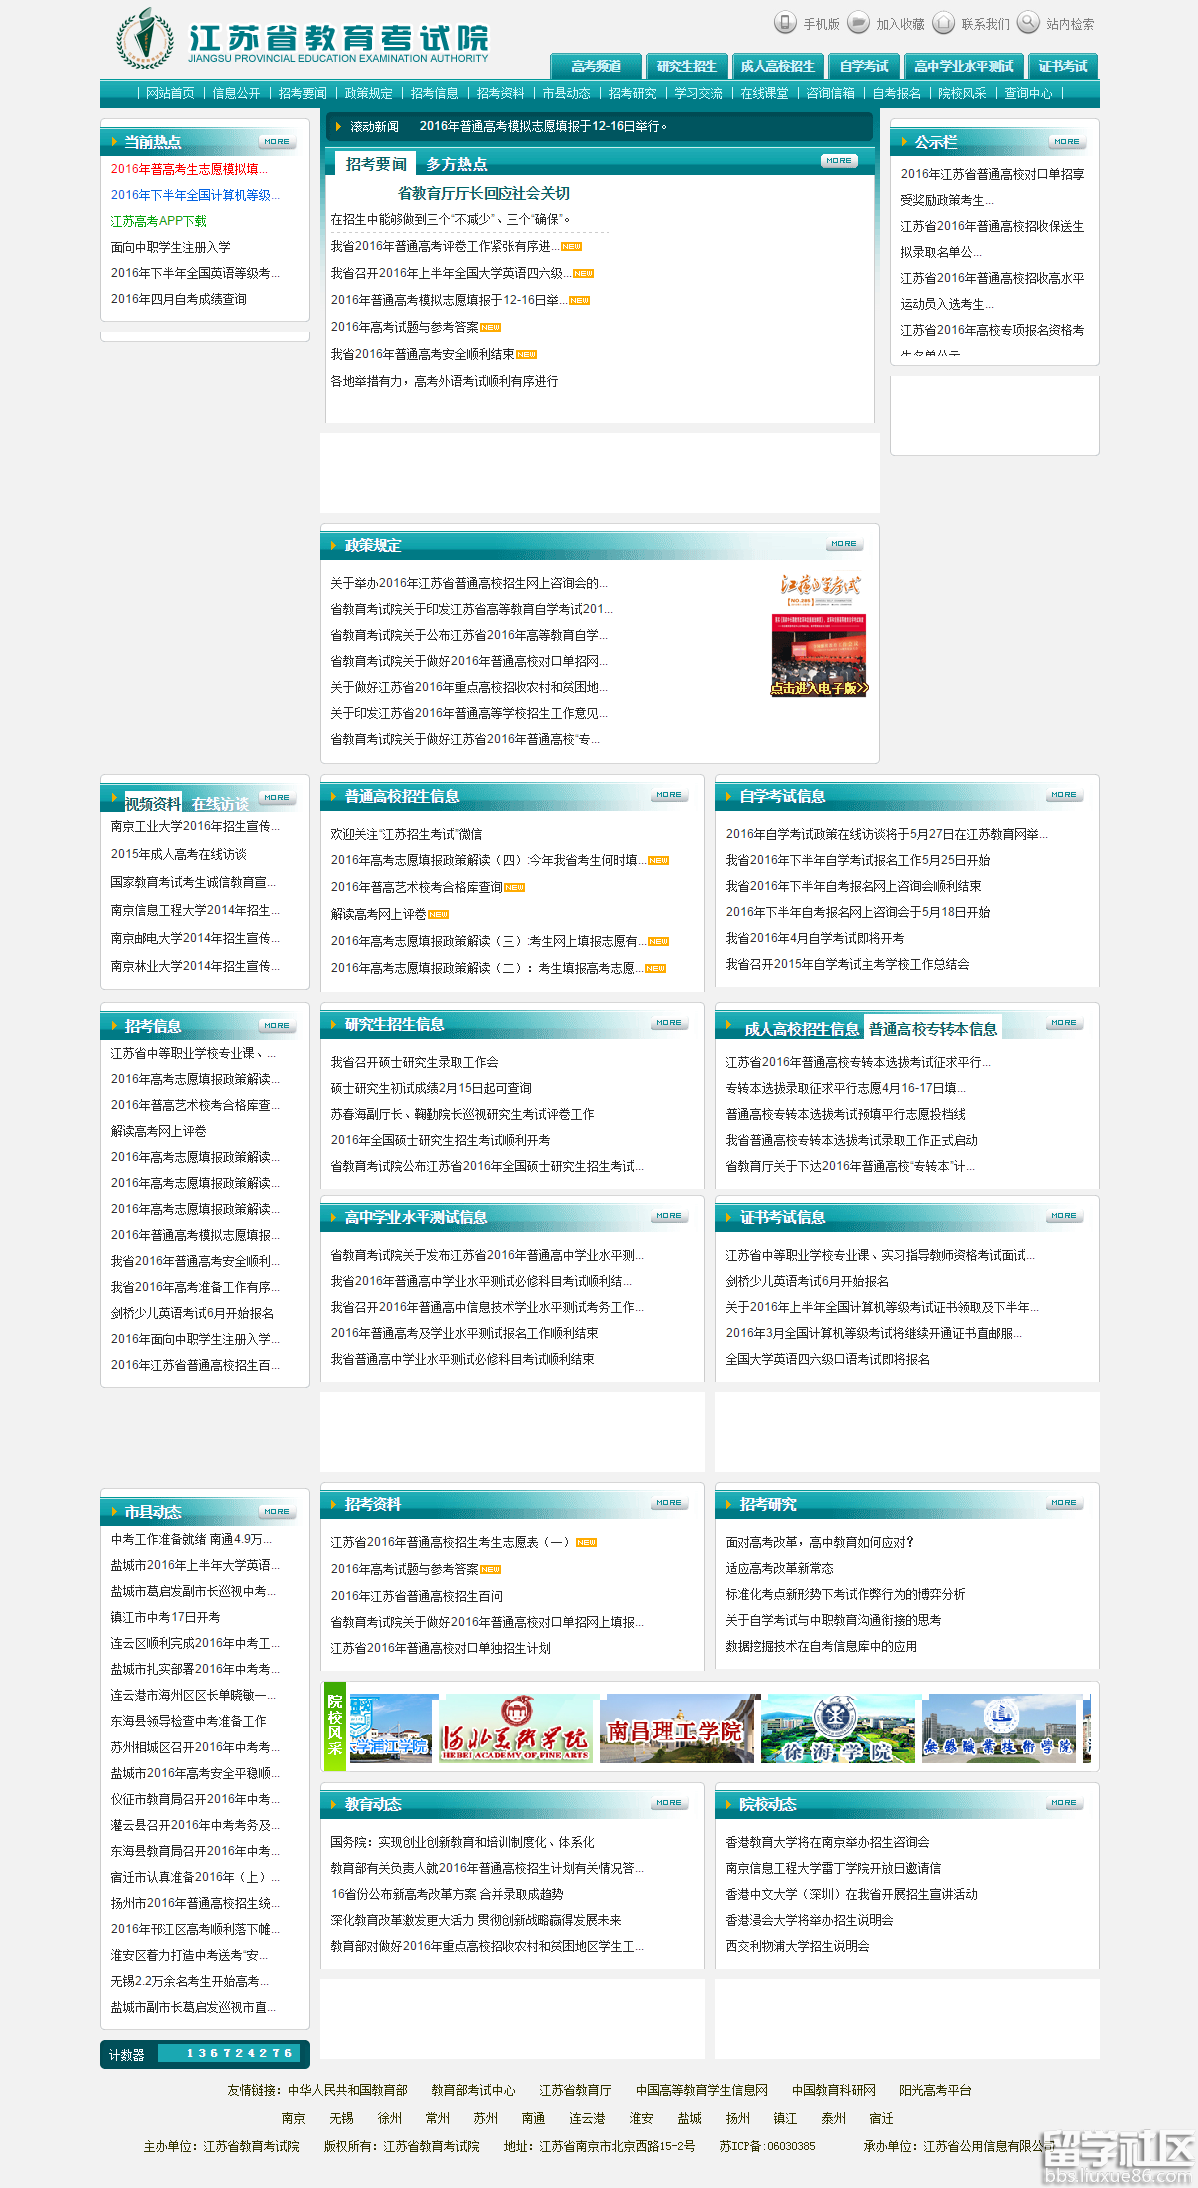Screen dimensions: 1198x2188
Task: Open 高考频道 channel tab
Action: click(x=596, y=66)
